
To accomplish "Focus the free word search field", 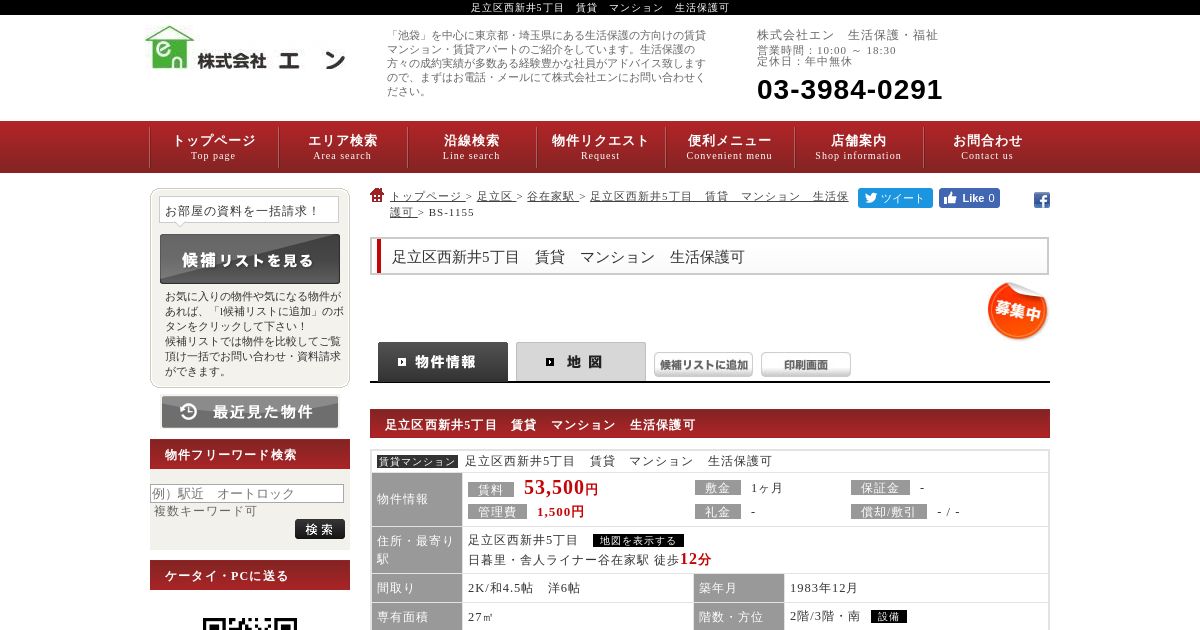I will [247, 494].
